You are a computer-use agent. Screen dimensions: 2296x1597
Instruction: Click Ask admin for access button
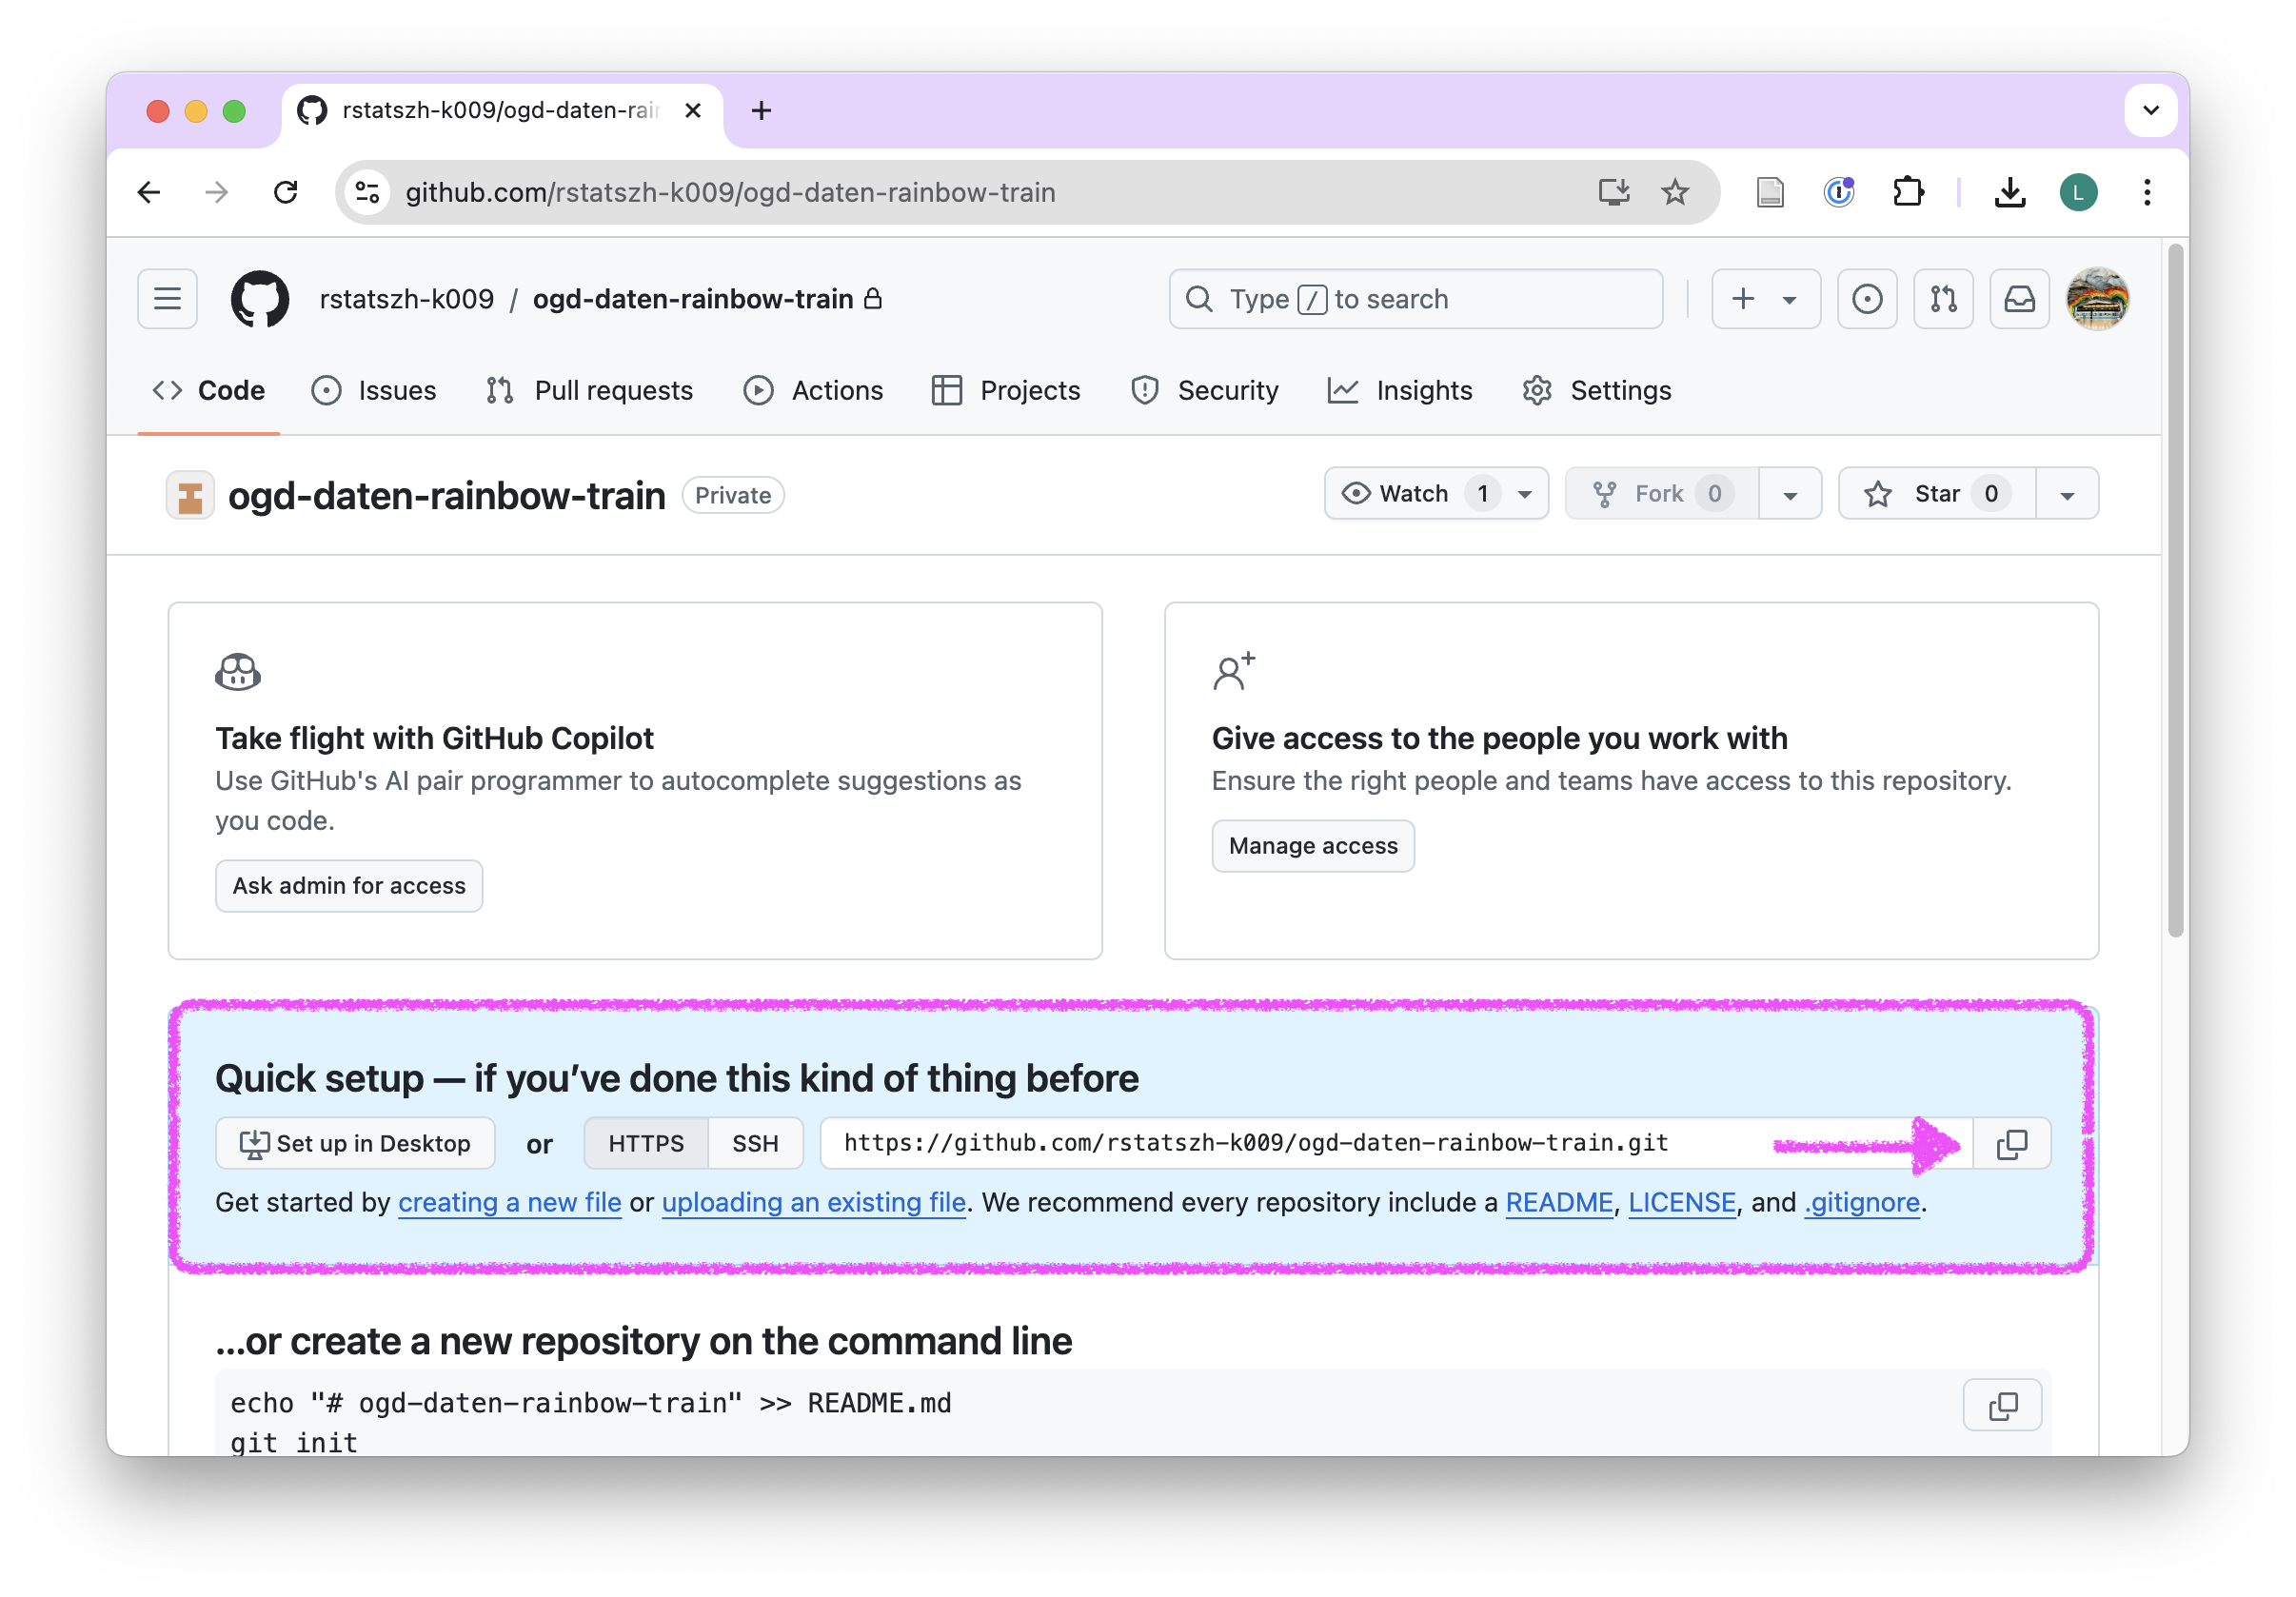349,885
